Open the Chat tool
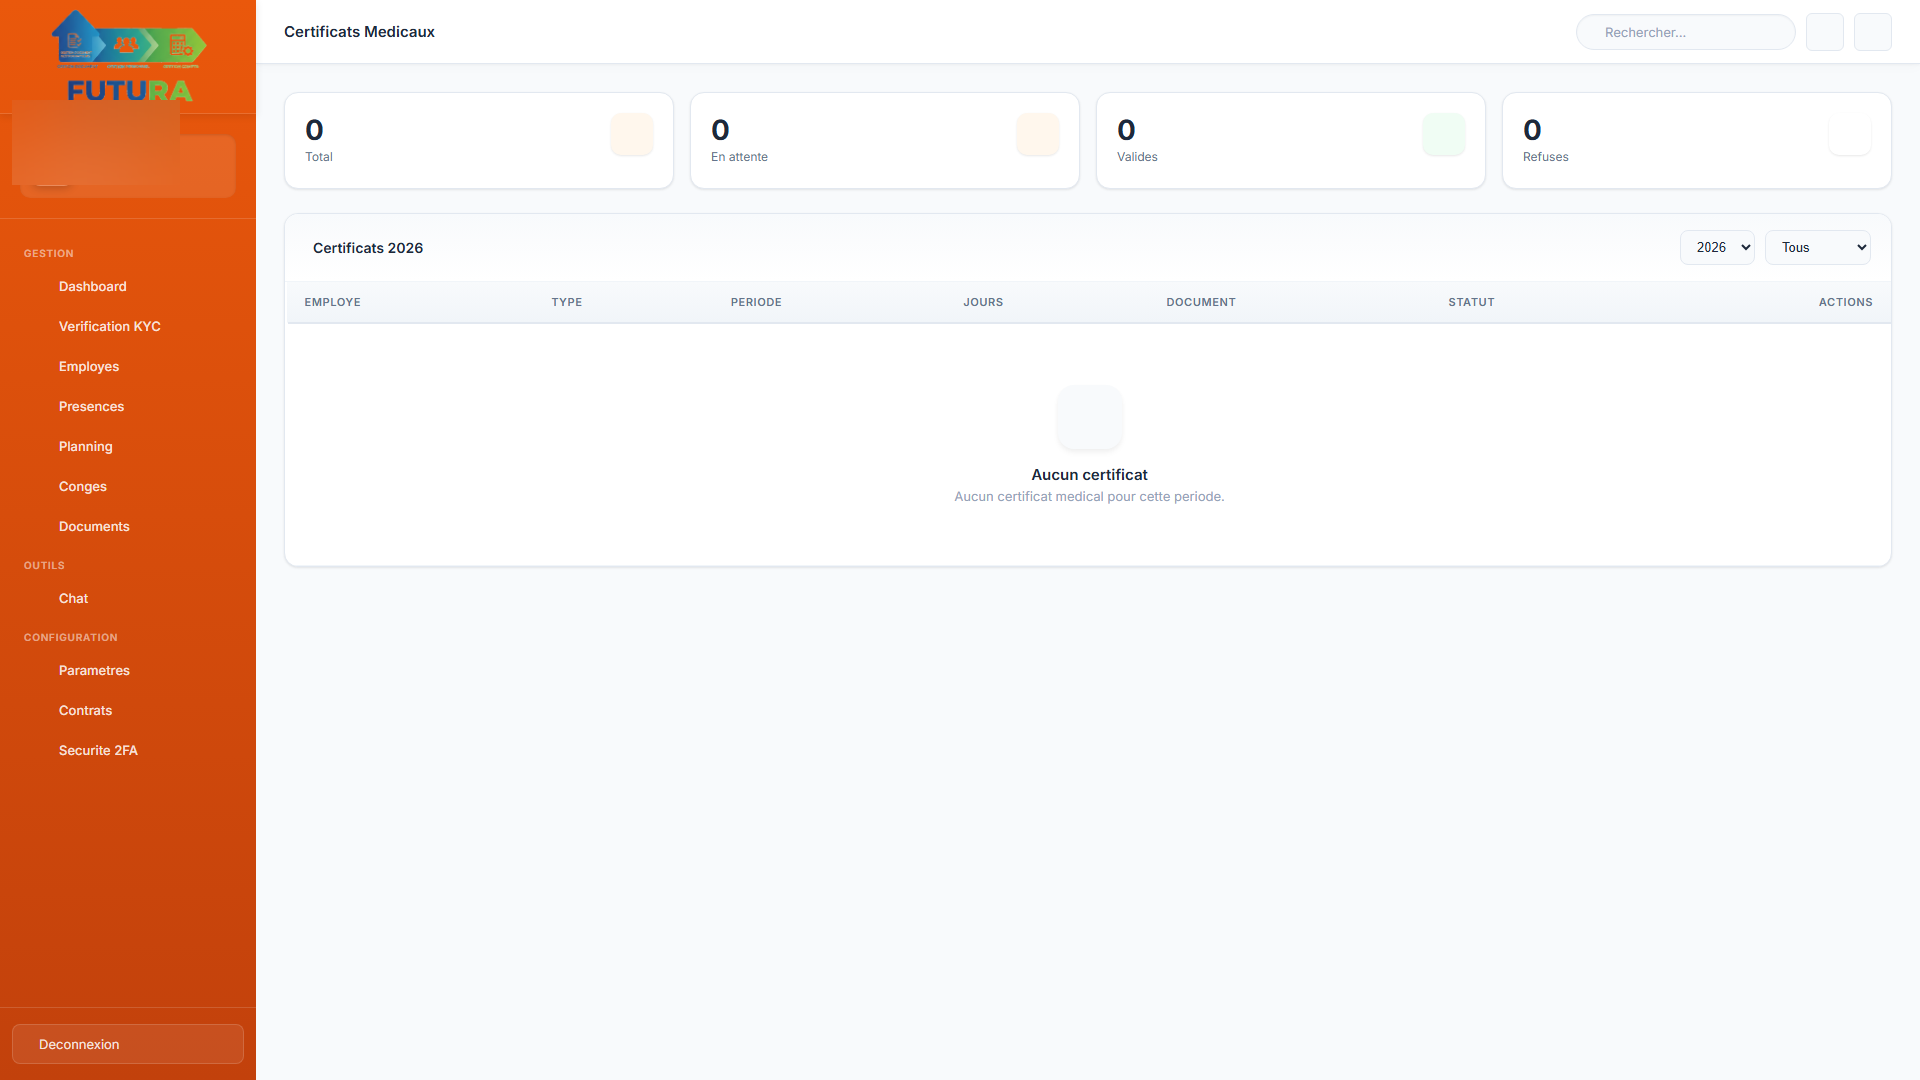 click(73, 599)
